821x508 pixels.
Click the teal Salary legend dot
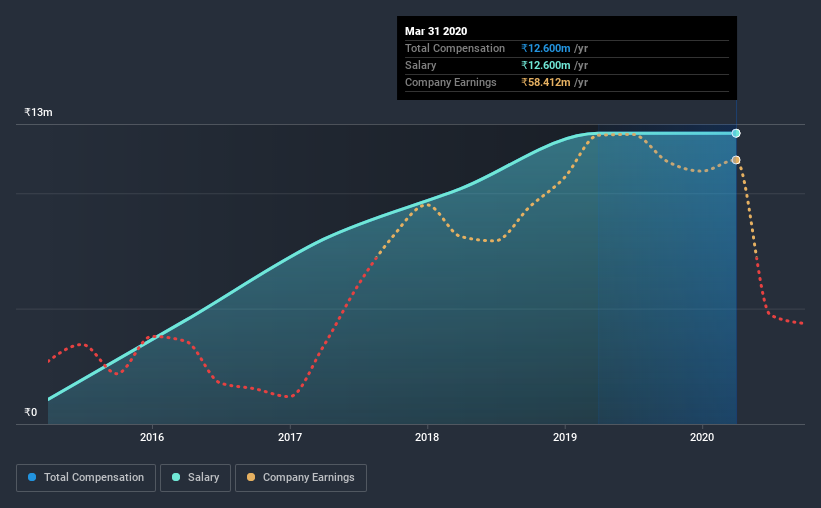coord(176,477)
